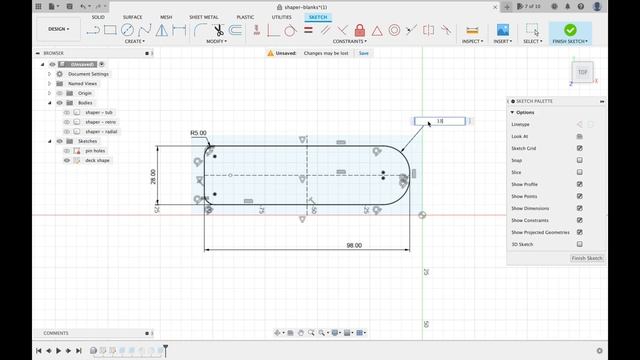
Task: Click the Look At icon in palette
Action: point(580,136)
